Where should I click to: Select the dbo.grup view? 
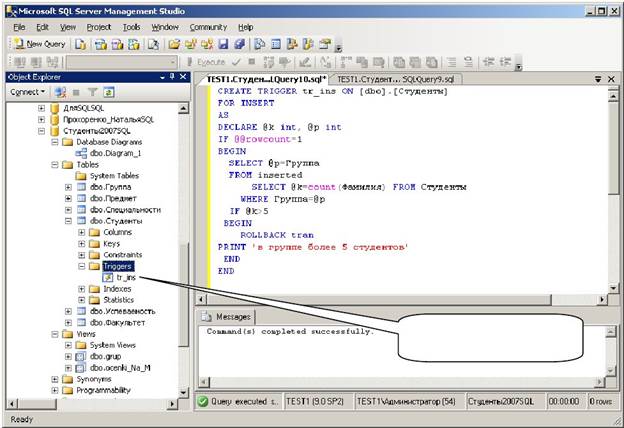(105, 356)
